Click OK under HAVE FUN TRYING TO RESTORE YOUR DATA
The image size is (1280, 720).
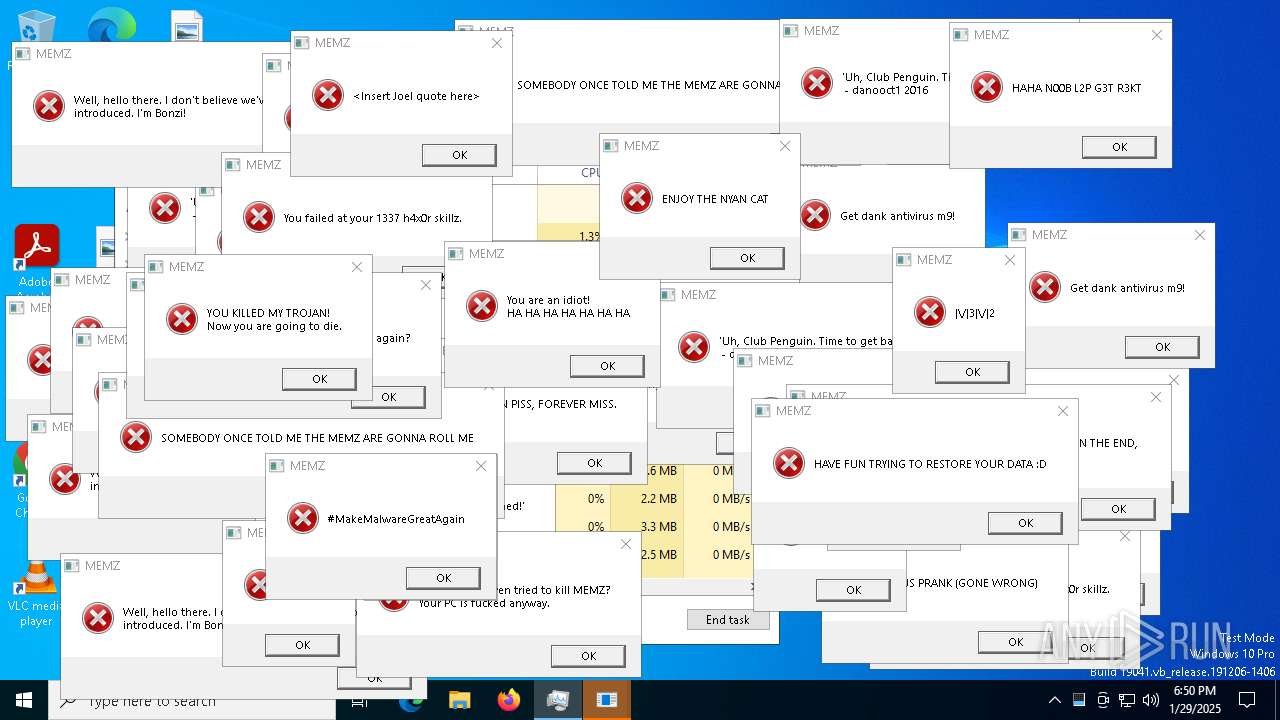click(1025, 523)
